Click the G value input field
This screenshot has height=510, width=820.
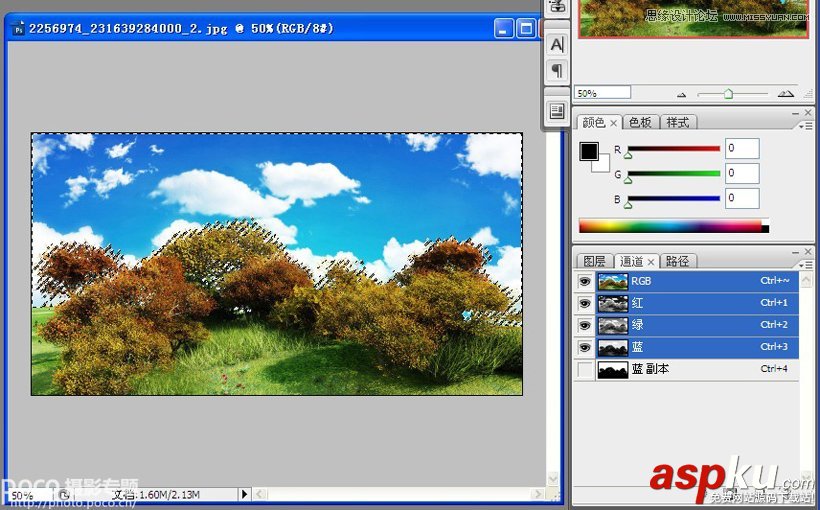(x=742, y=173)
